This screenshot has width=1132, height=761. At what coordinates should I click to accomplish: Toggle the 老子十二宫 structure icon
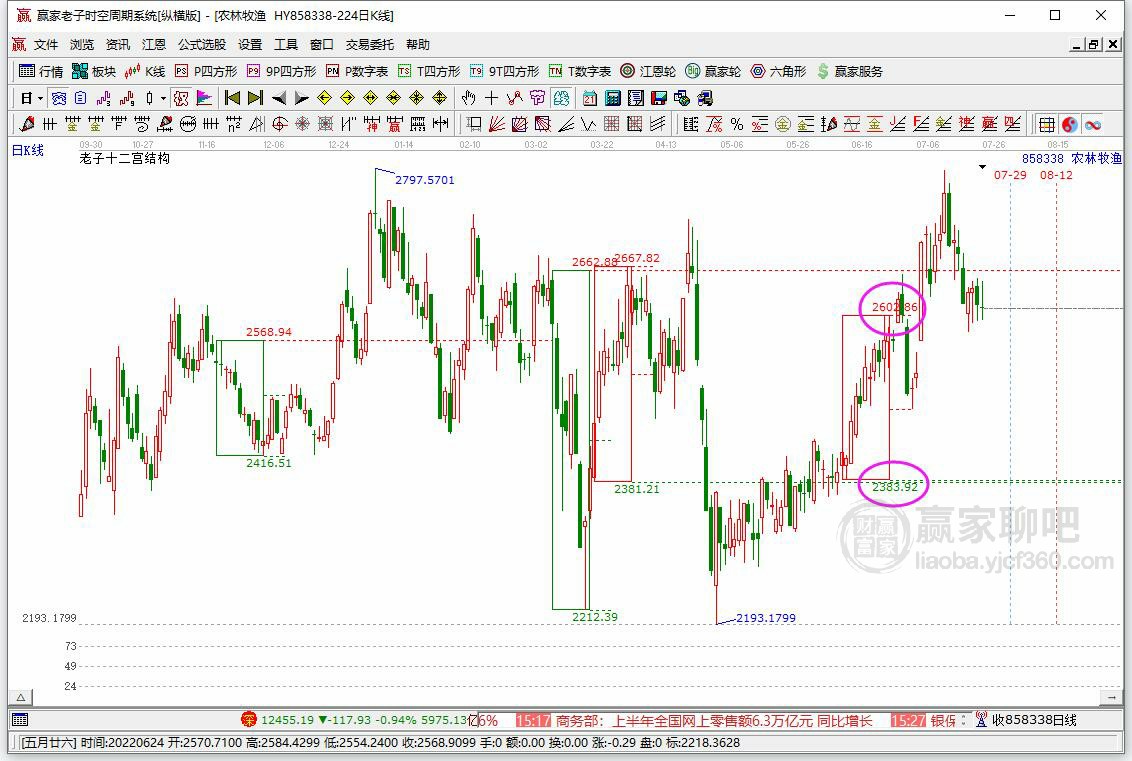181,98
